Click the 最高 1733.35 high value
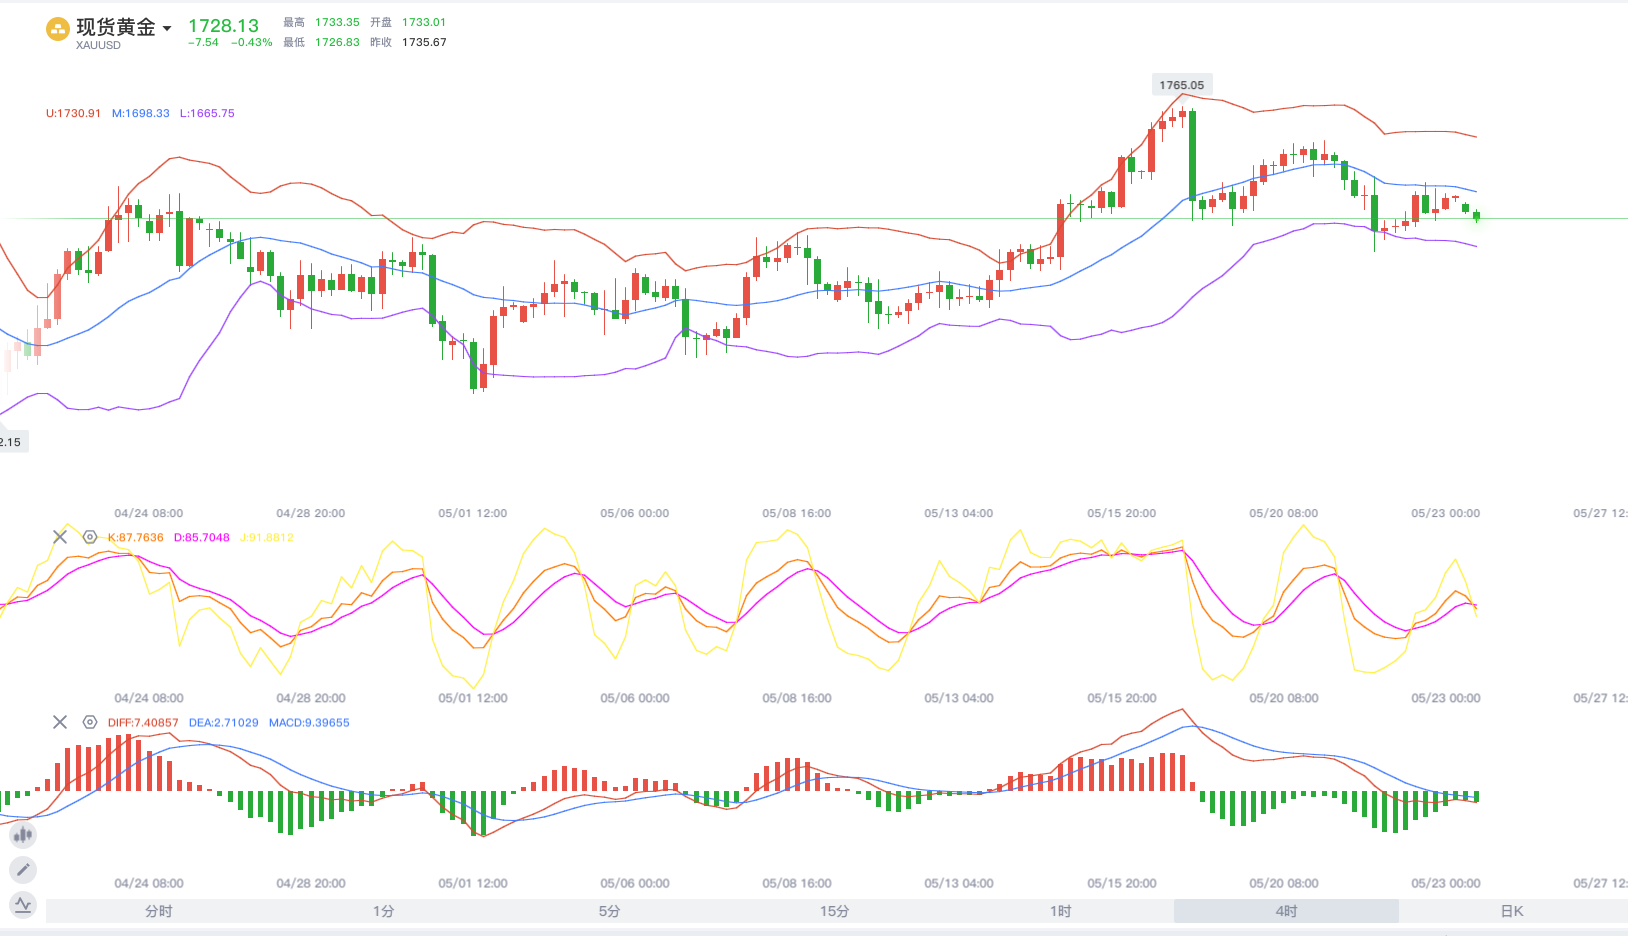The width and height of the screenshot is (1628, 936). pyautogui.click(x=321, y=22)
